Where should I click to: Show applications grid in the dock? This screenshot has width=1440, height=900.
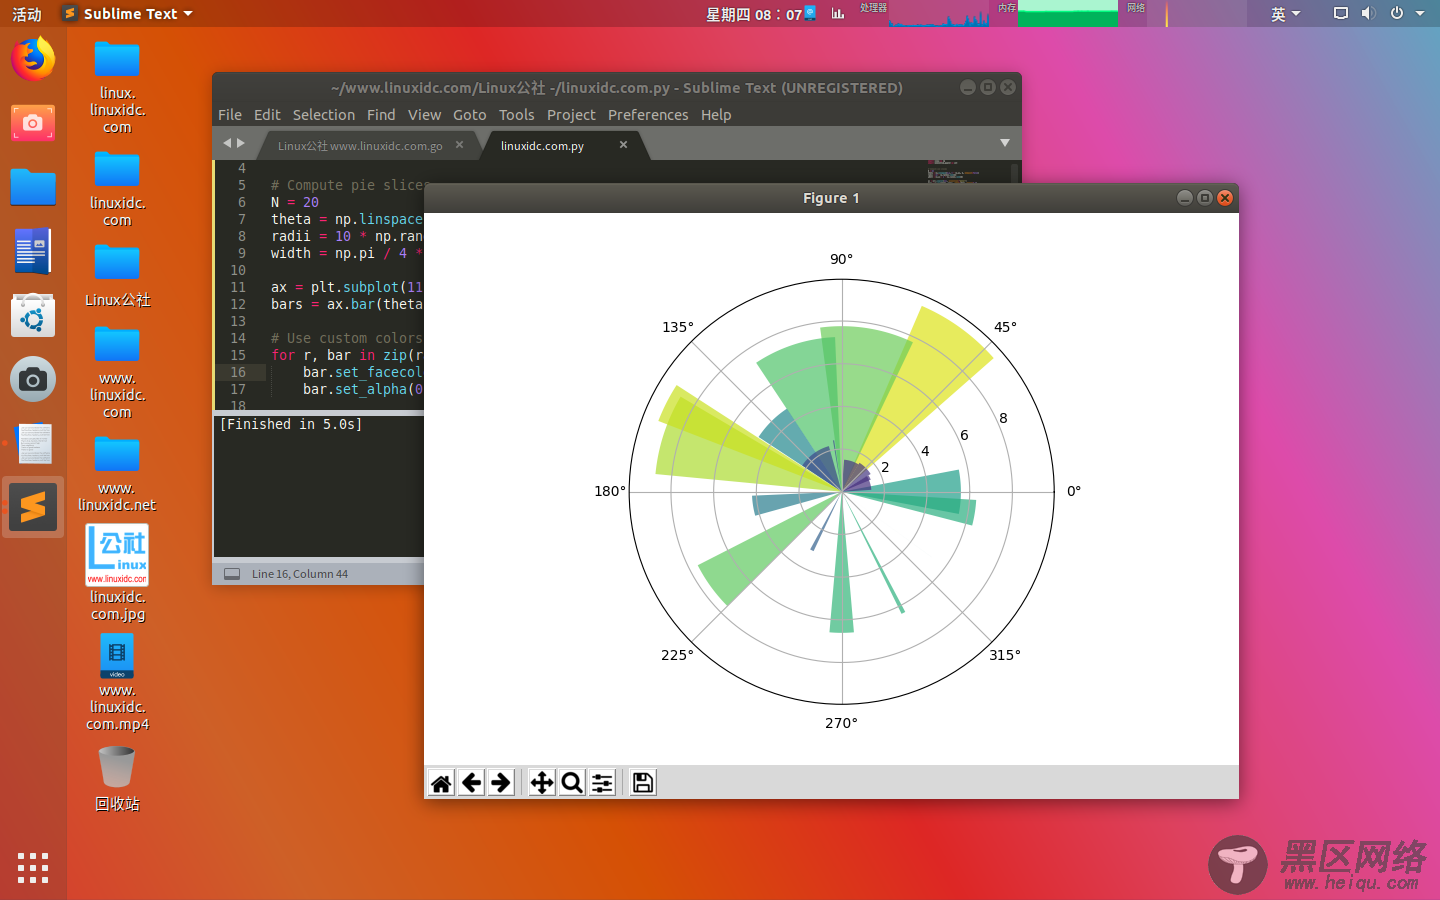(33, 867)
